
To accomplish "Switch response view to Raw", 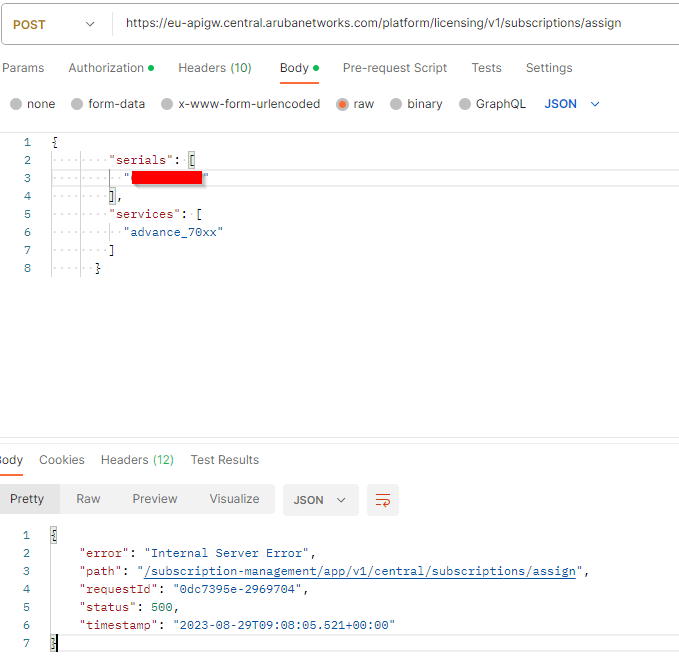I will pos(88,499).
